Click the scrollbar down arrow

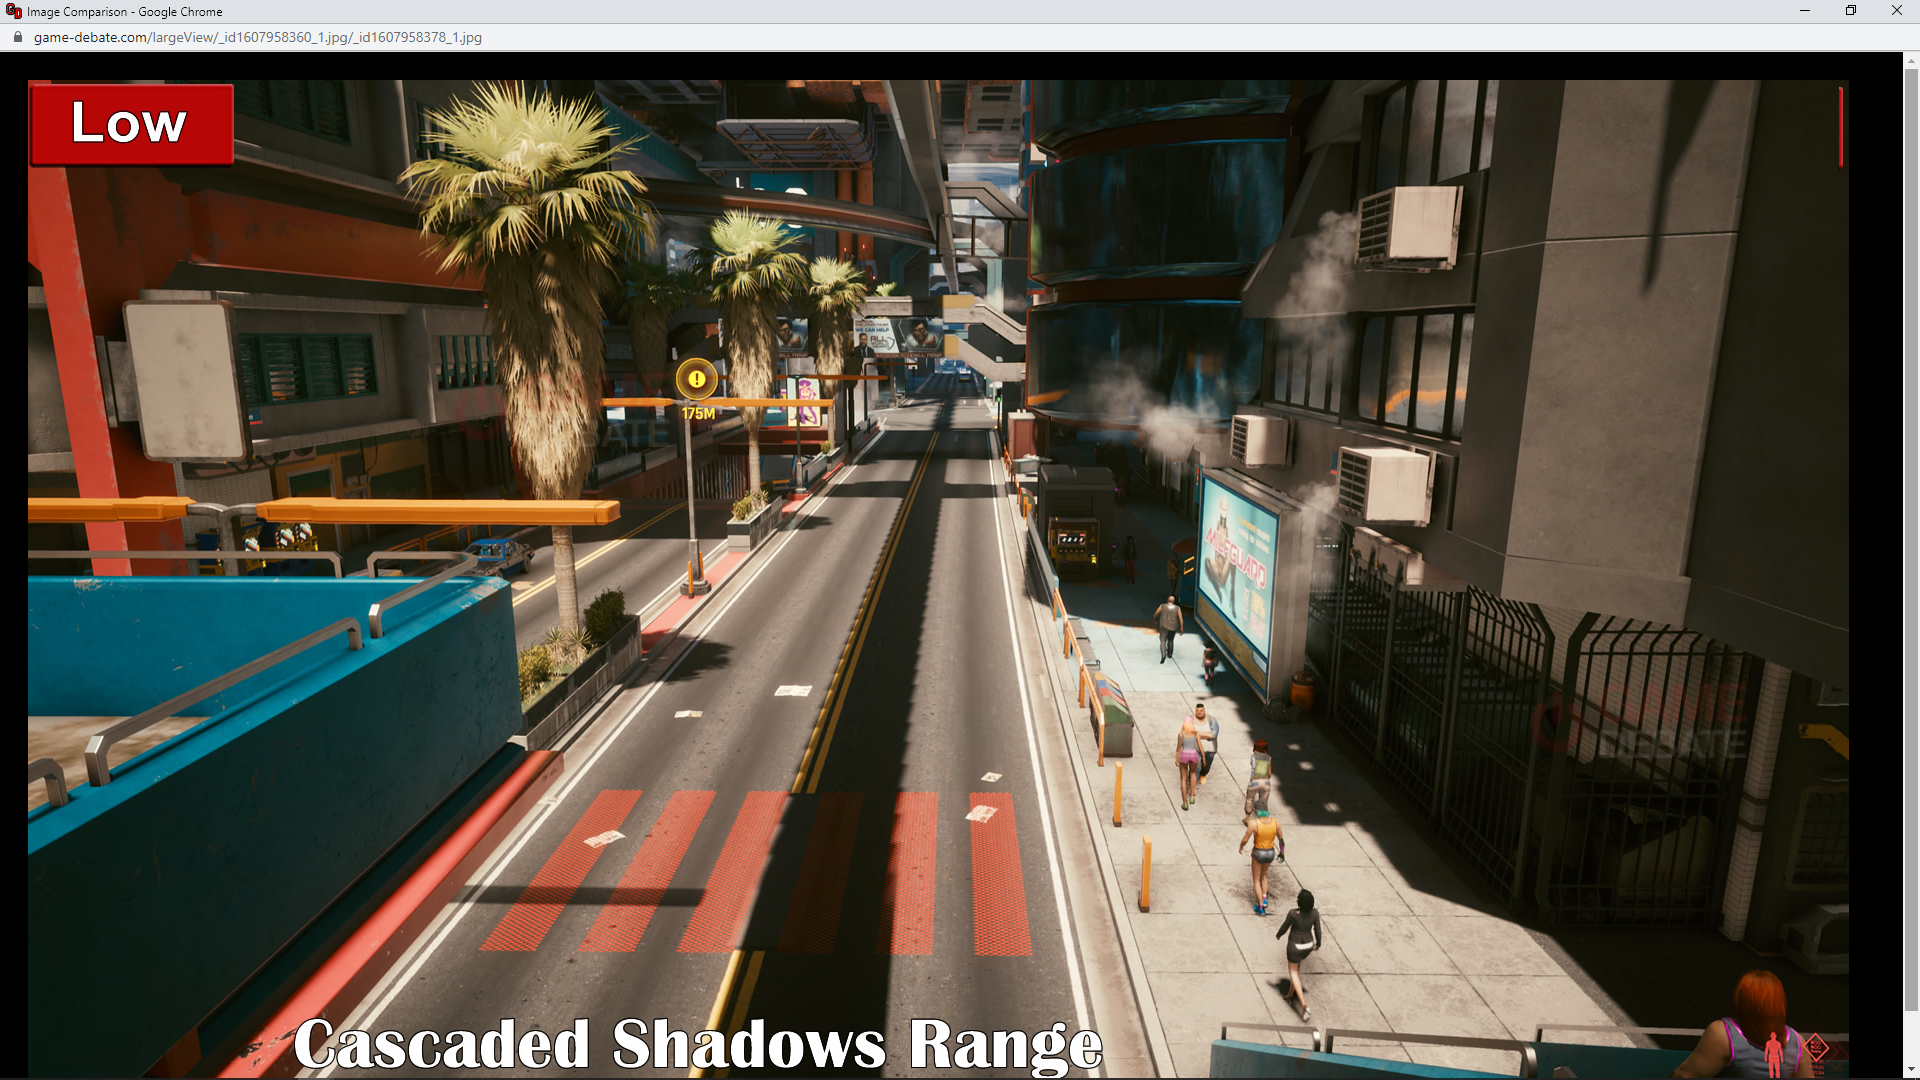(x=1911, y=1070)
